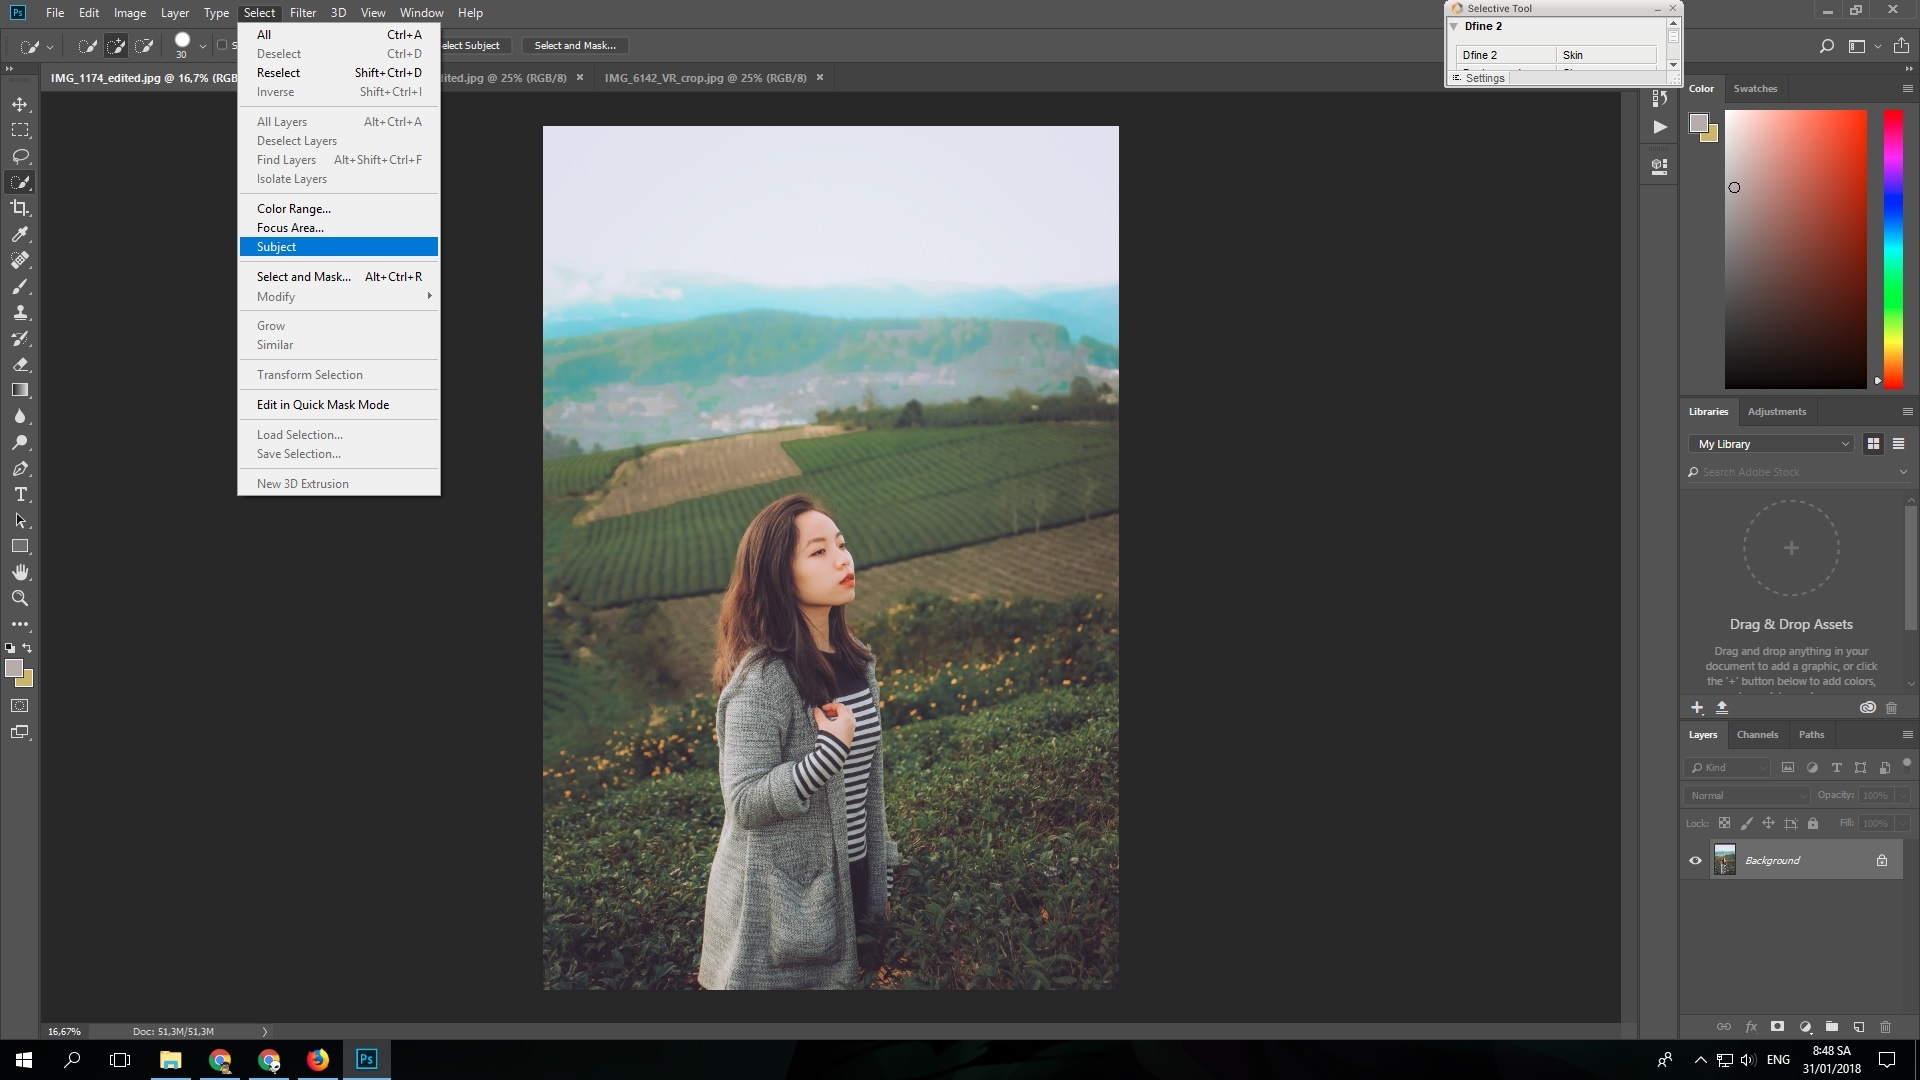Switch the Libraries panel to list view
This screenshot has width=1920, height=1080.
(1898, 443)
